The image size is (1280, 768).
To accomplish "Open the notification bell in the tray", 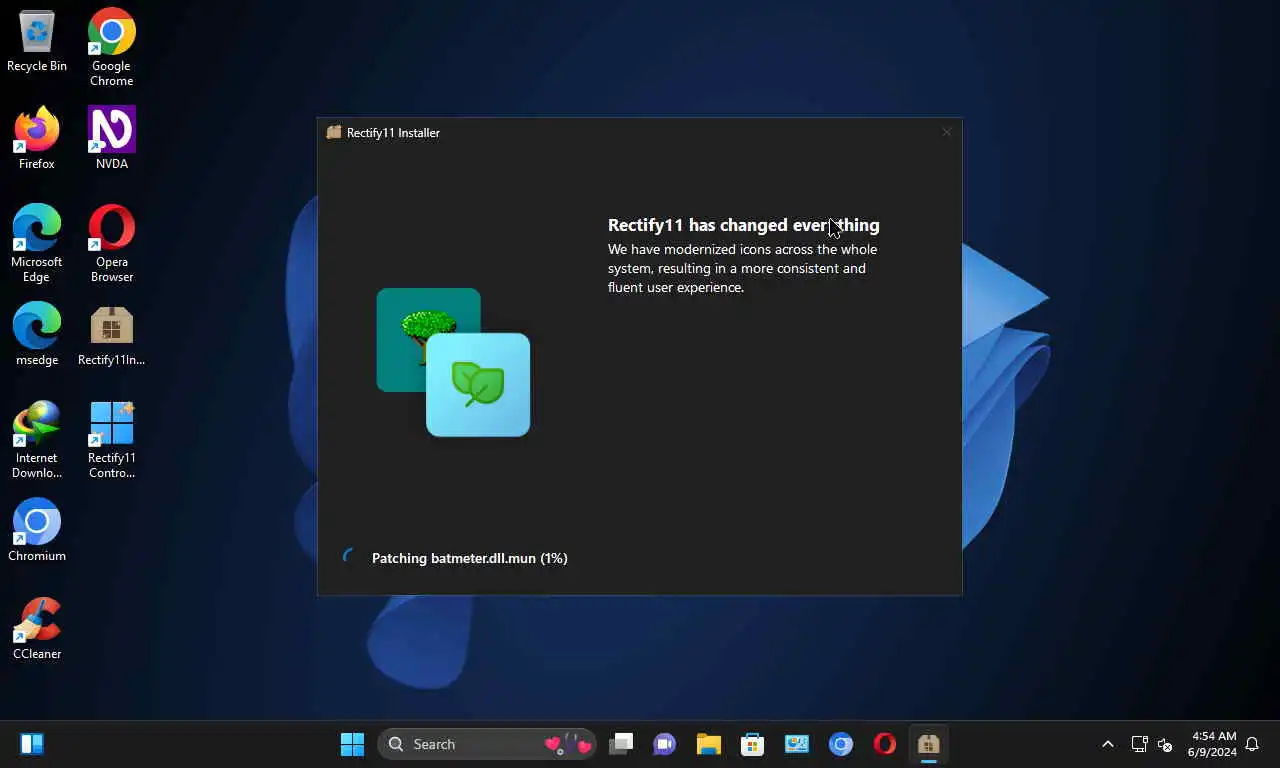I will (1252, 744).
